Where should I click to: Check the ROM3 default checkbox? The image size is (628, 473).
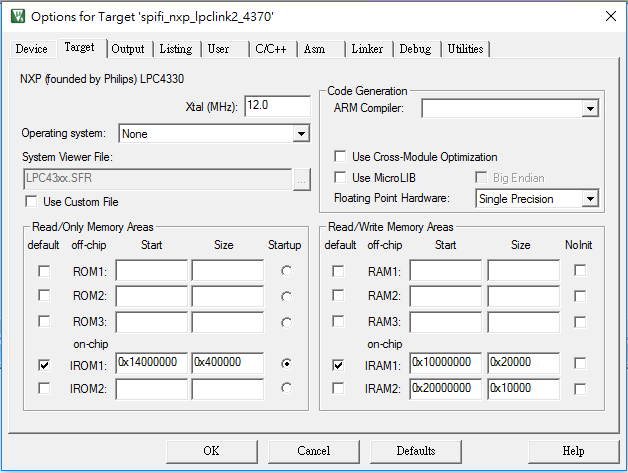click(44, 321)
